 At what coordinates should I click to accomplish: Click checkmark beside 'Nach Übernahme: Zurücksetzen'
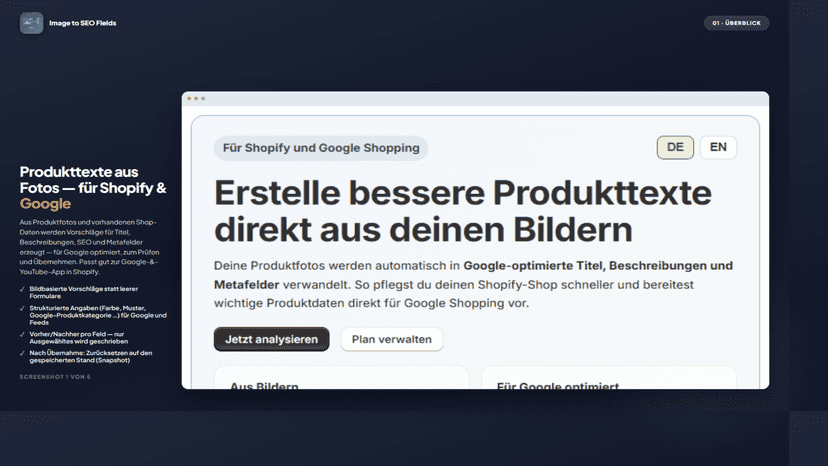(22, 353)
